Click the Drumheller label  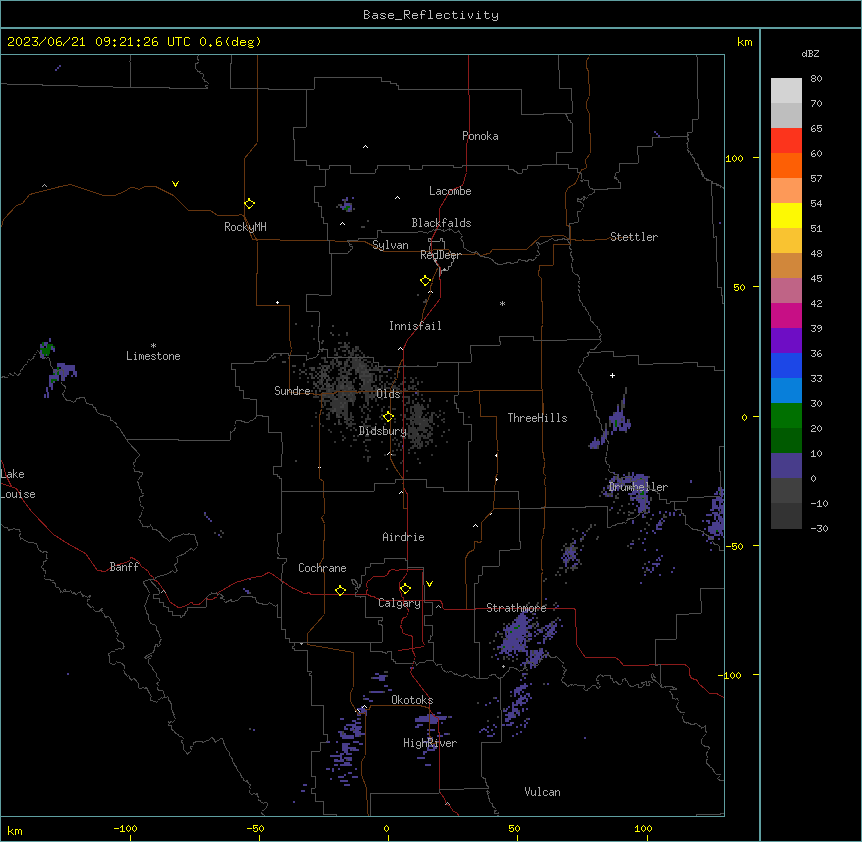(638, 487)
